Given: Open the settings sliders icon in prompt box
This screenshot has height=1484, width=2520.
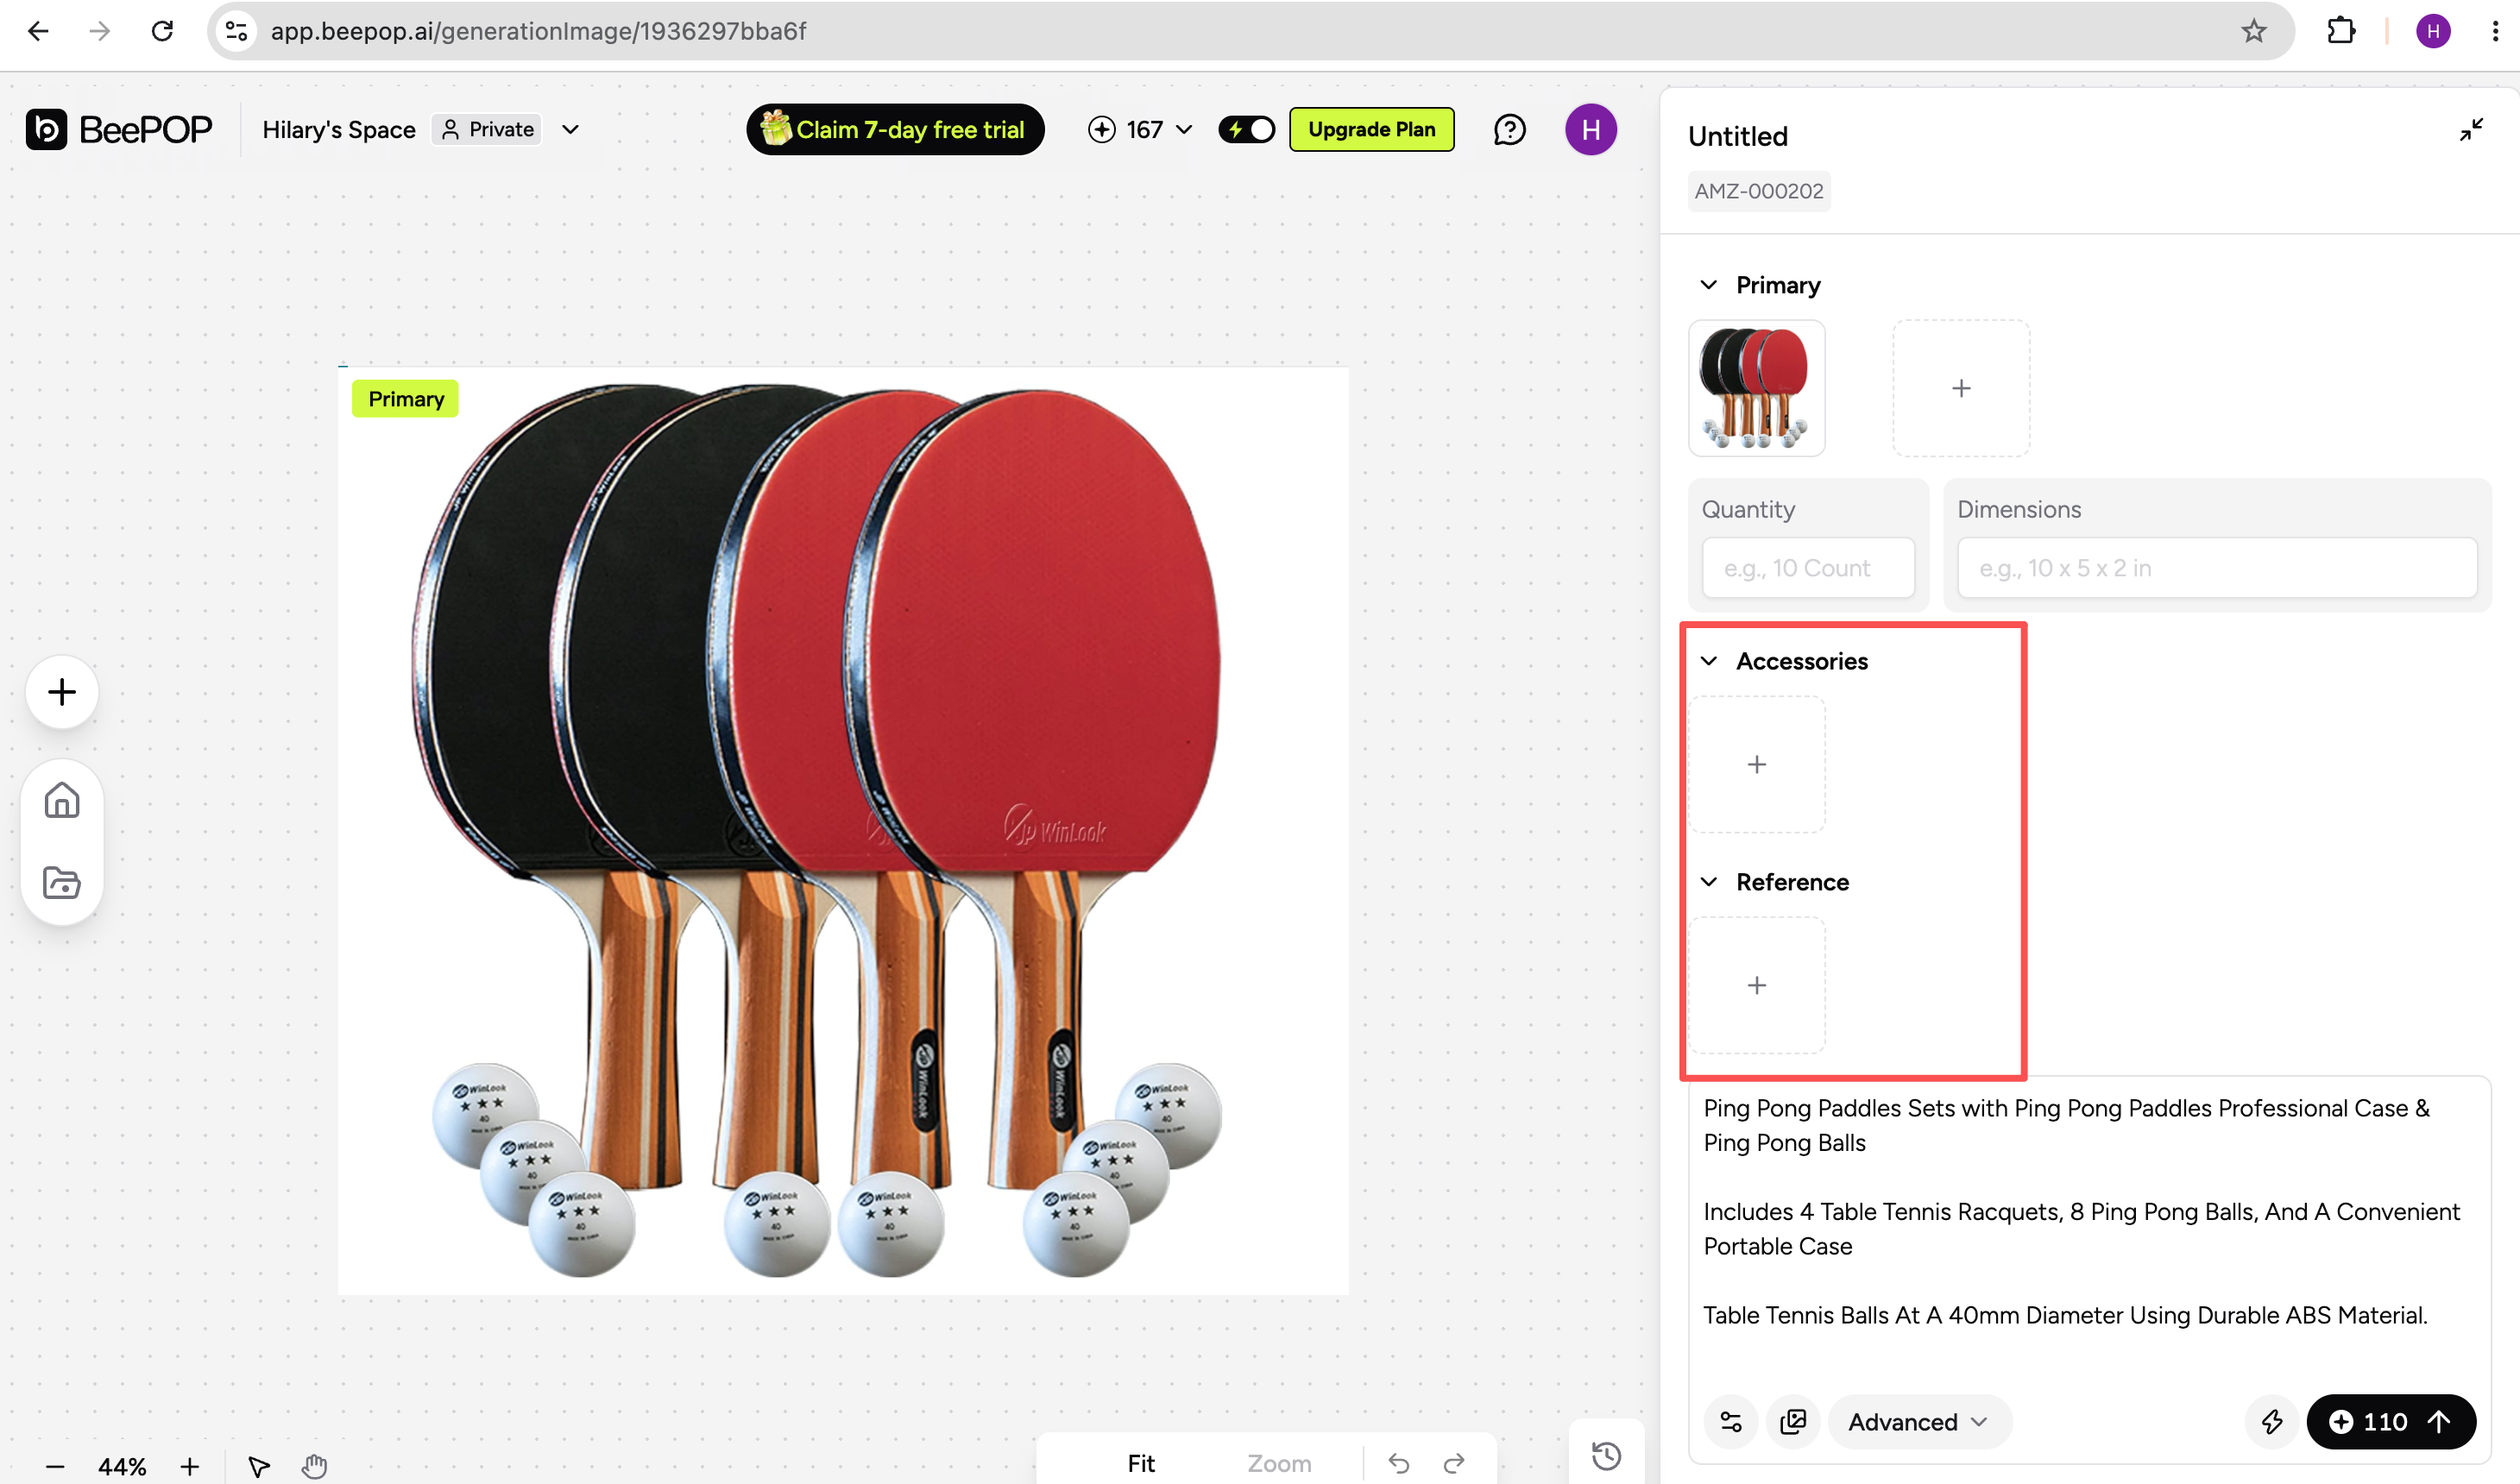Looking at the screenshot, I should tap(1731, 1422).
